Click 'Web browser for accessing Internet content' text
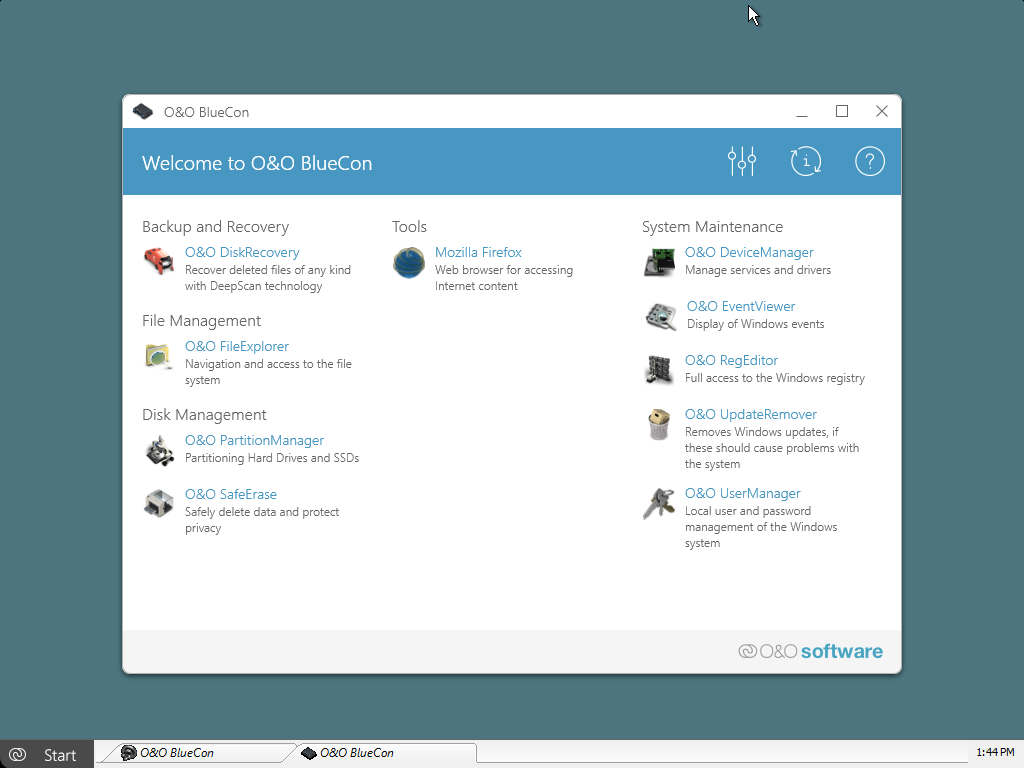The width and height of the screenshot is (1024, 768). click(504, 278)
